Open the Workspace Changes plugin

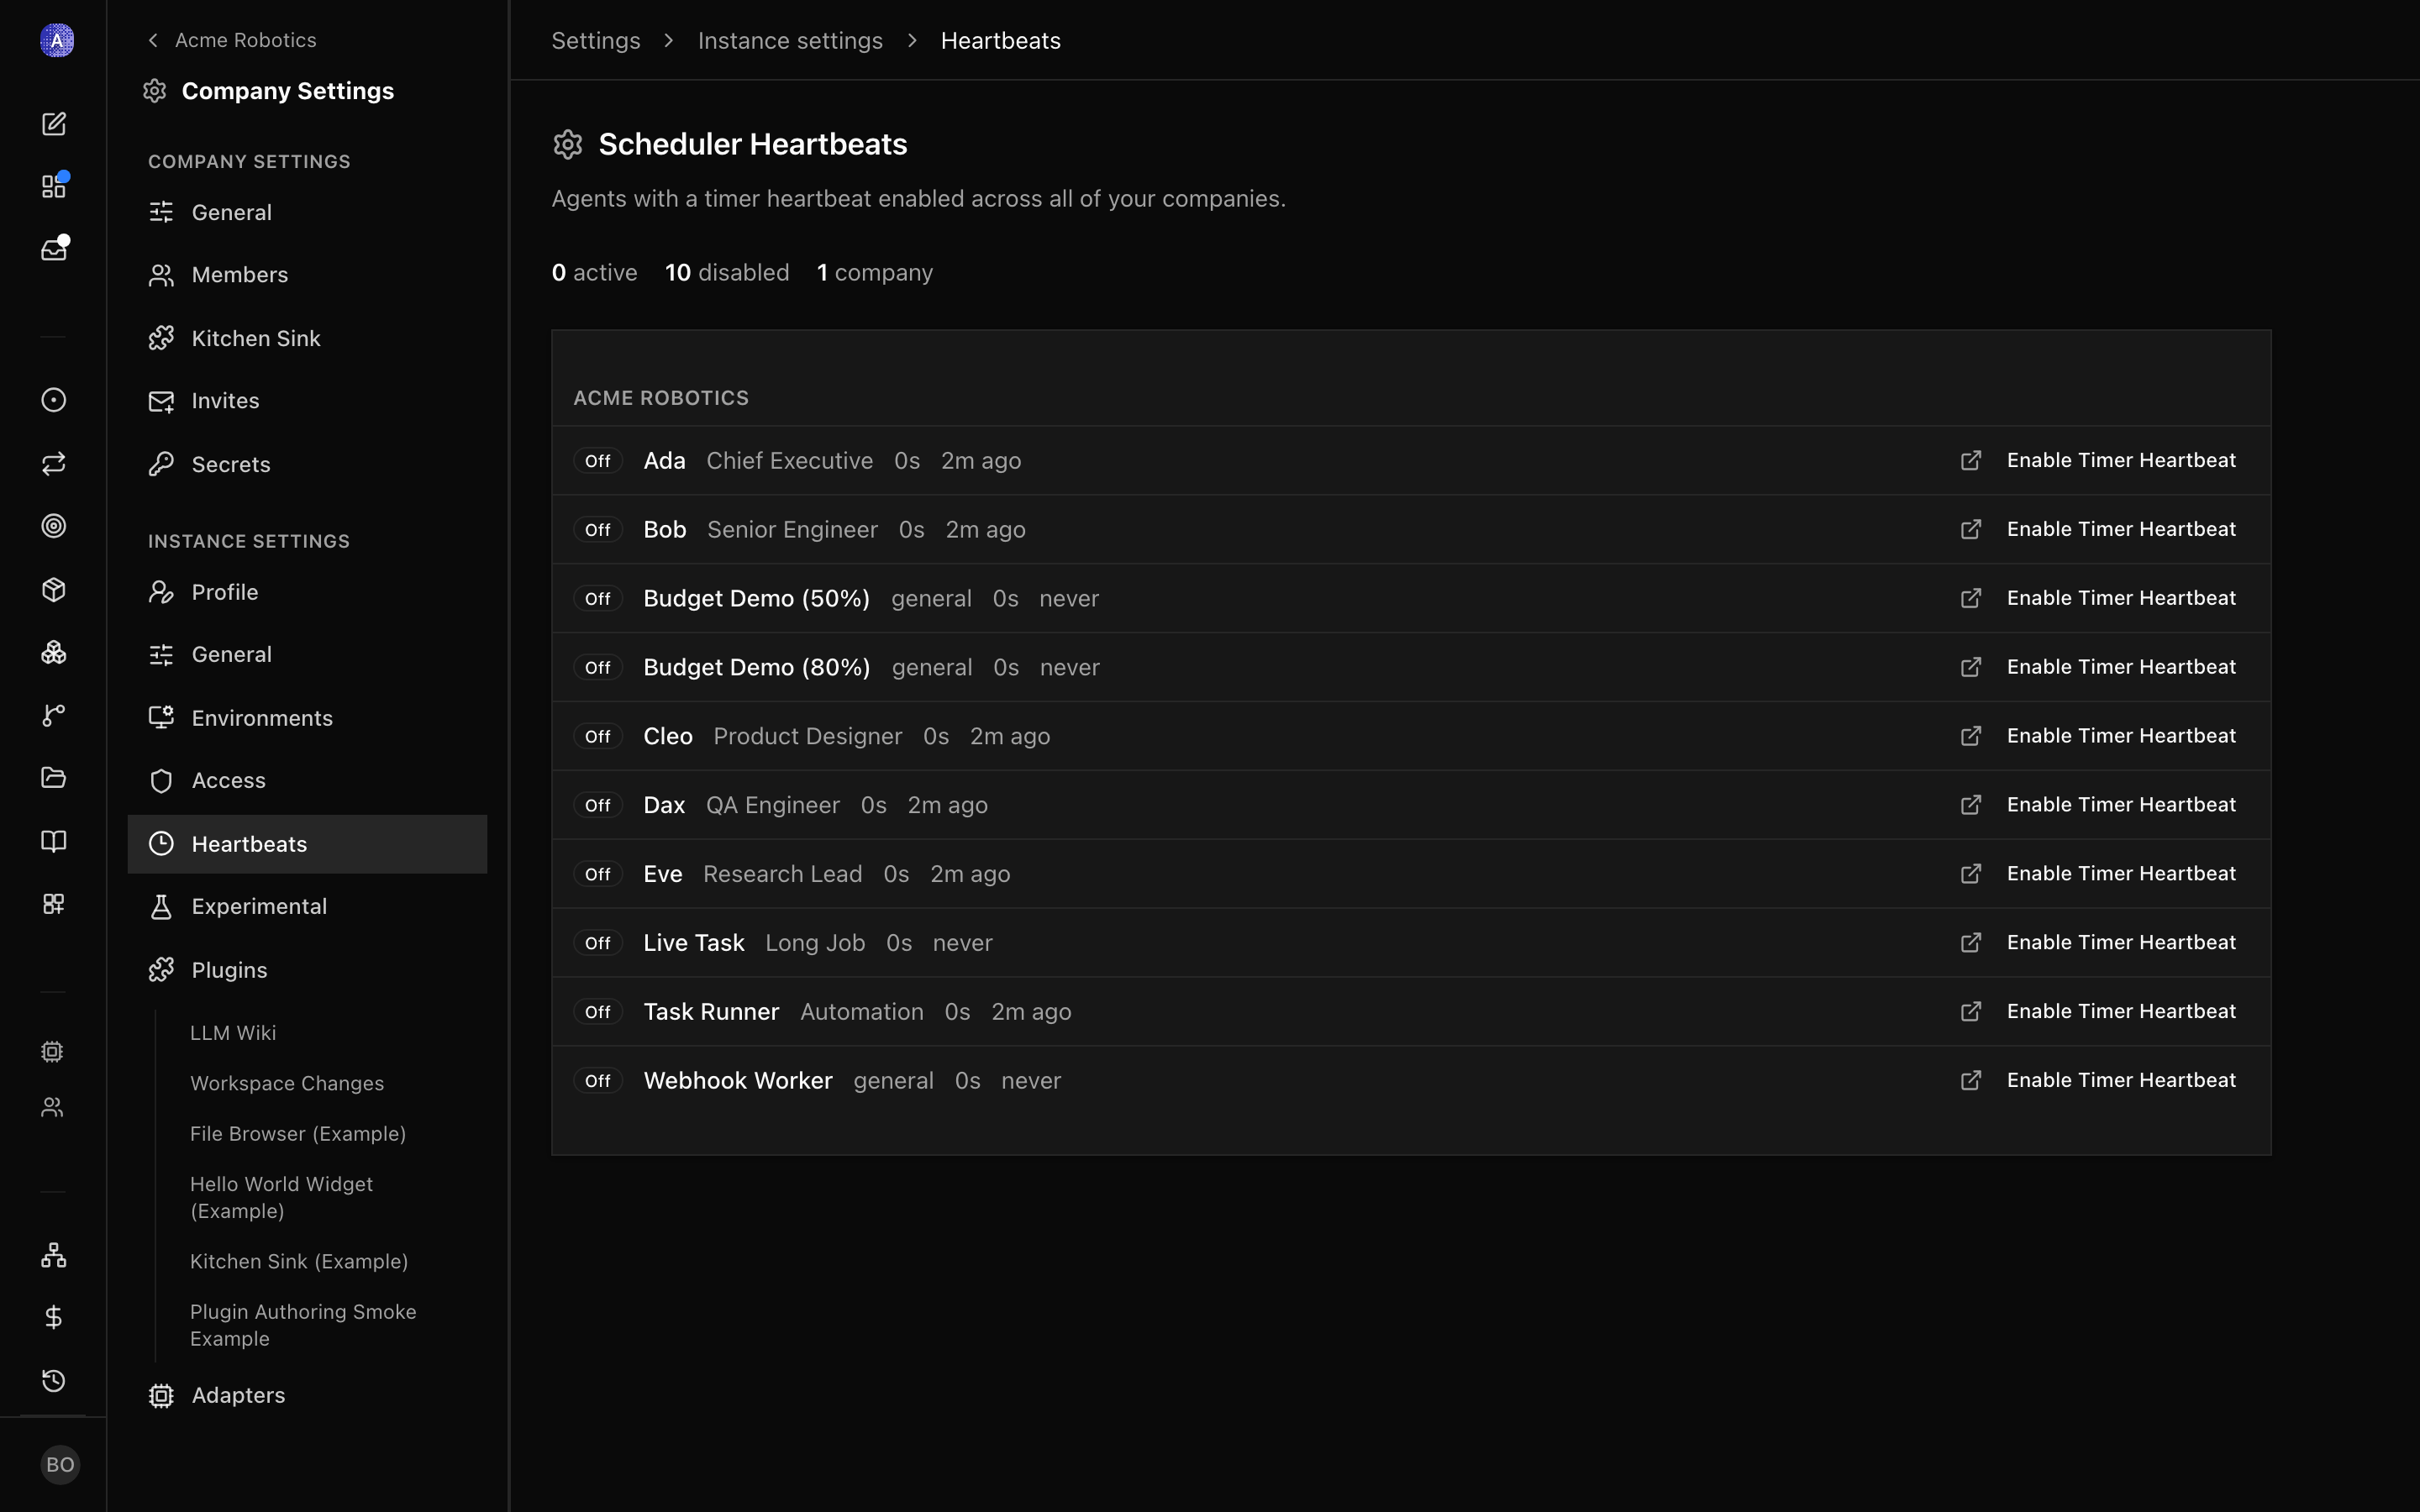point(287,1083)
